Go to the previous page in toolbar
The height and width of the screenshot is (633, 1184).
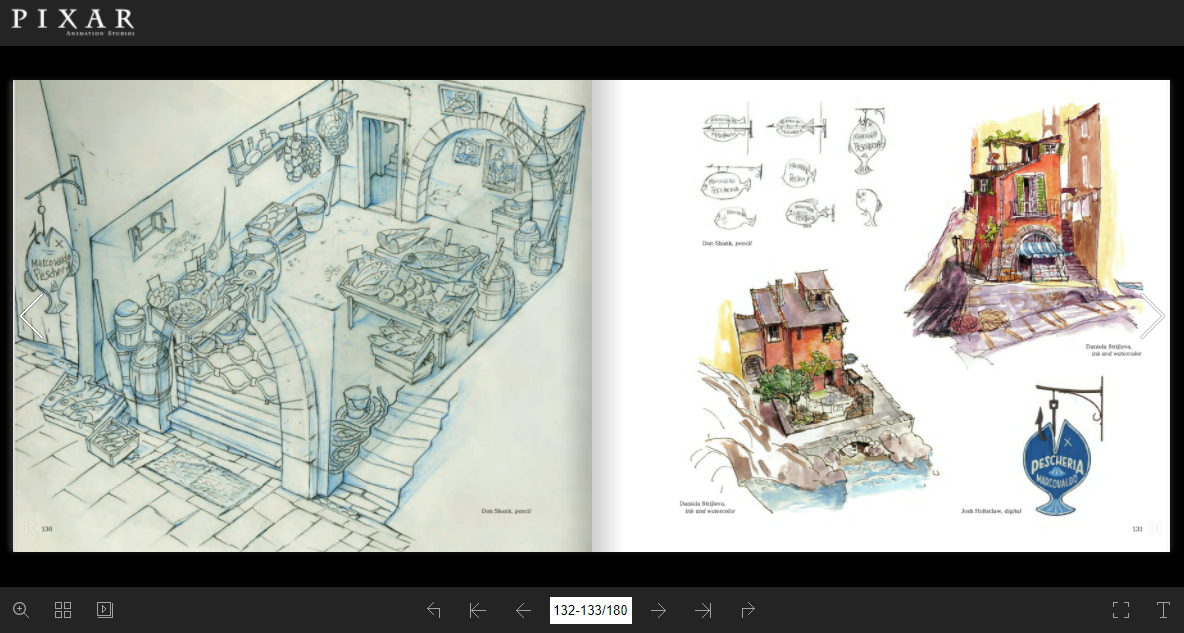point(523,610)
